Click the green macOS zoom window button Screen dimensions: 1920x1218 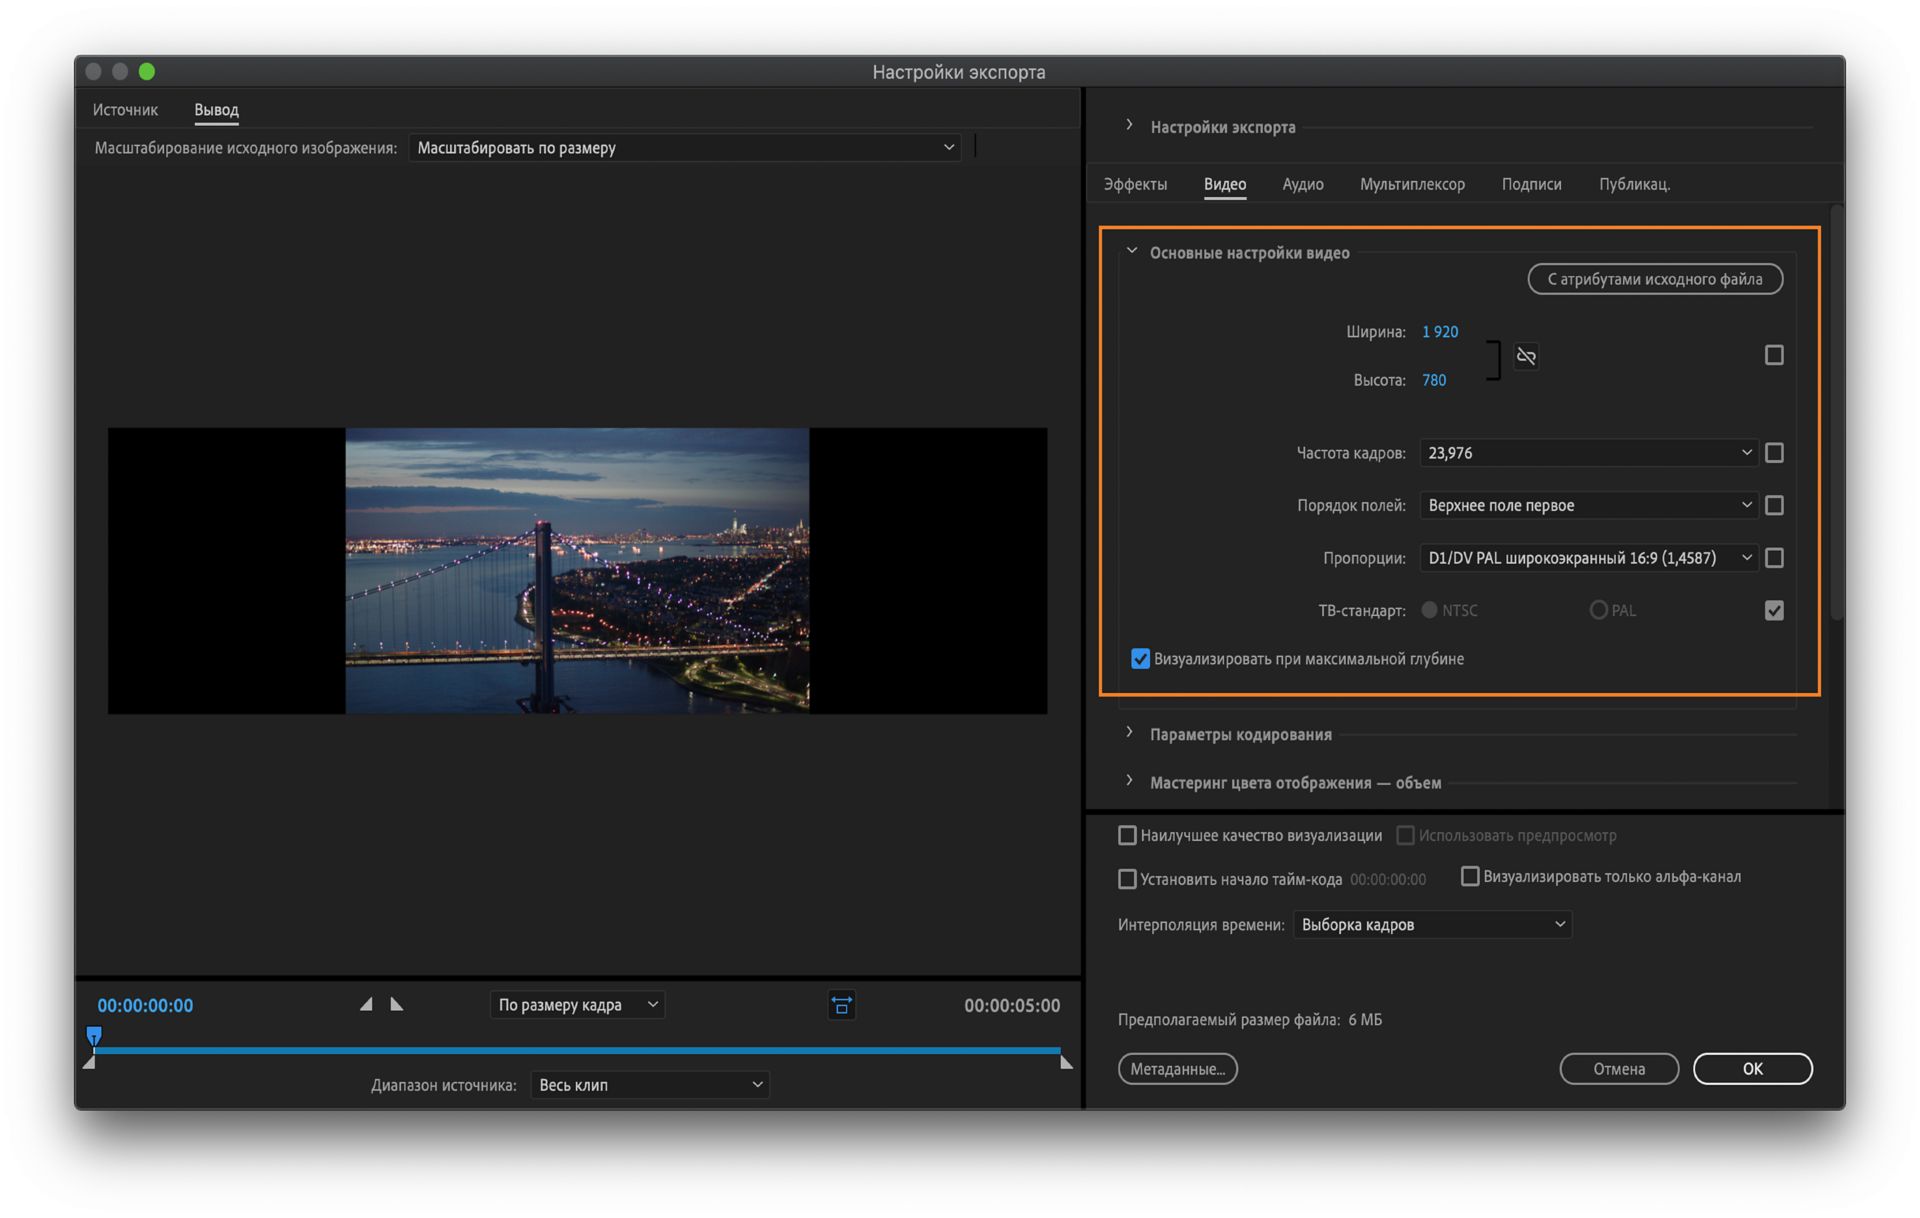147,71
